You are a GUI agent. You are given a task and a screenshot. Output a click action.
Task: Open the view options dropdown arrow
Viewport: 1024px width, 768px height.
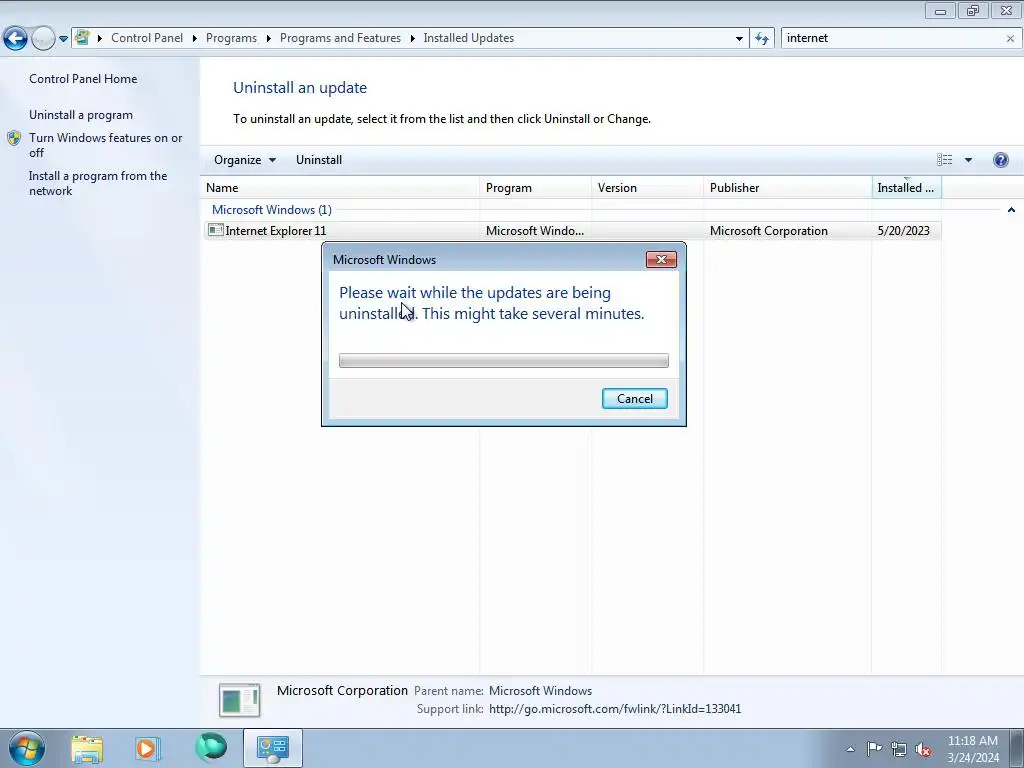(968, 160)
